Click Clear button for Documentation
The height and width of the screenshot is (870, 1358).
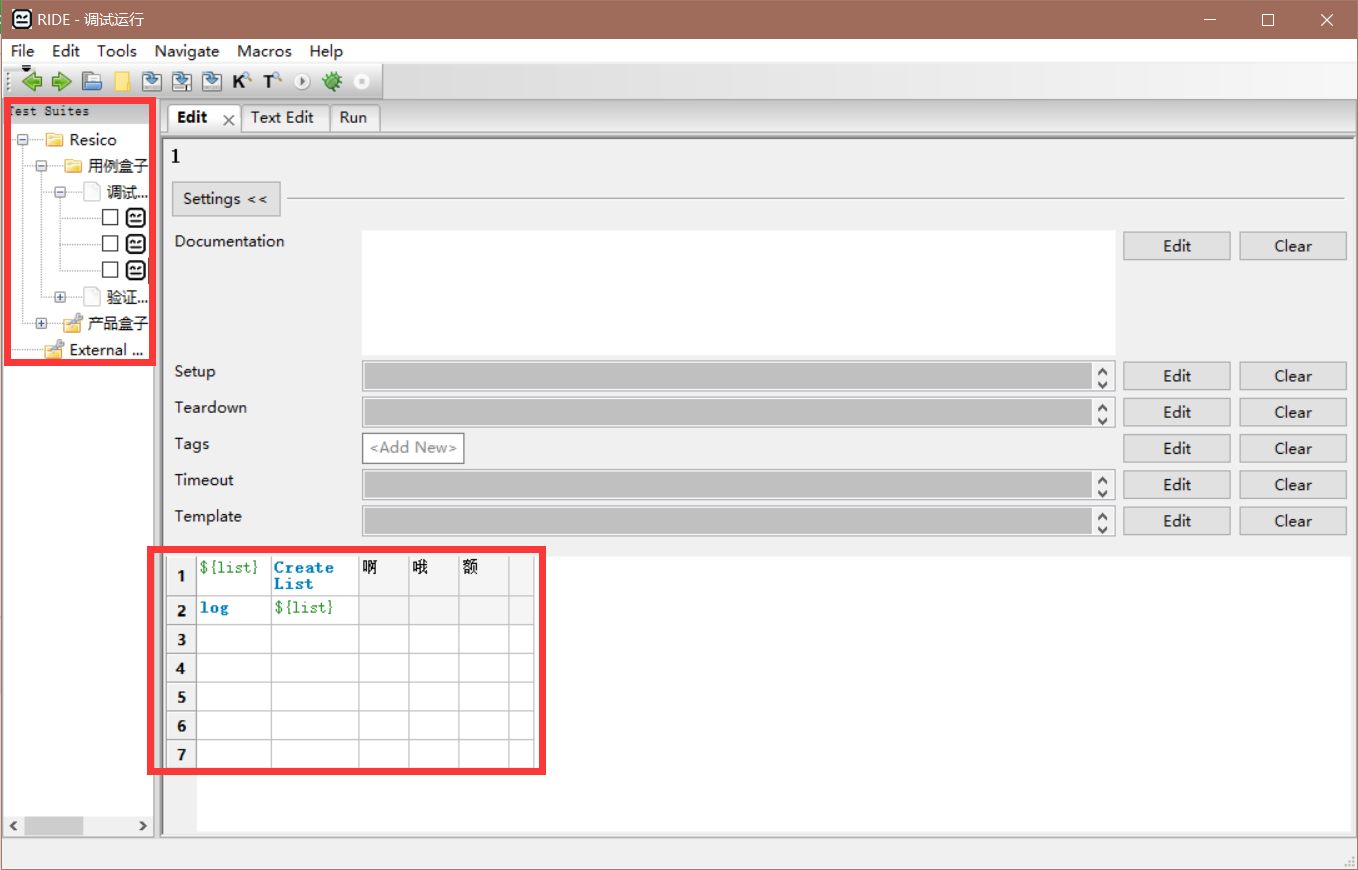tap(1293, 246)
